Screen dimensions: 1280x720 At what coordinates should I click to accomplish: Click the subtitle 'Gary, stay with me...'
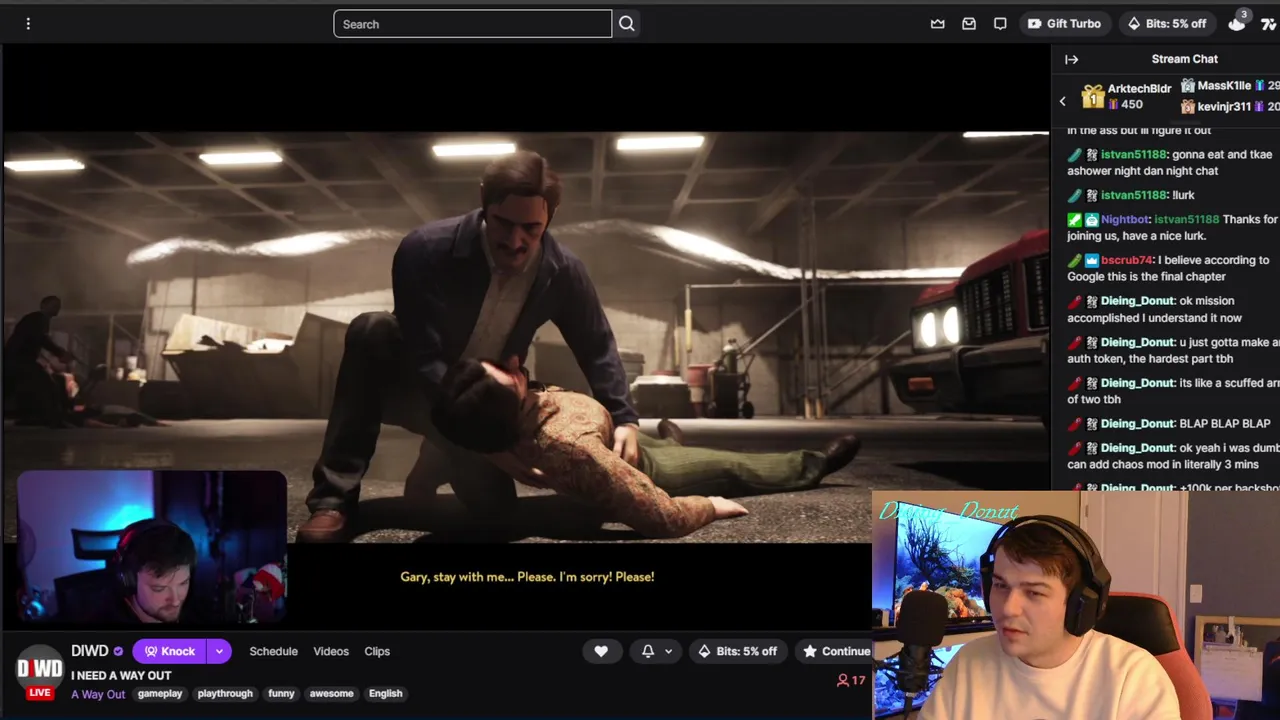pos(527,577)
